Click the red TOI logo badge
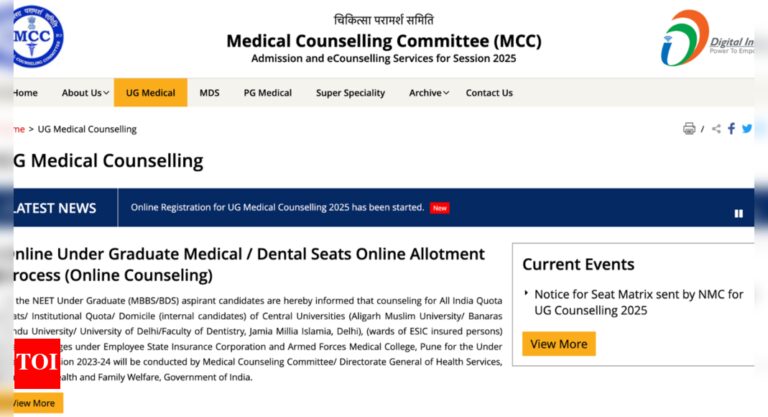This screenshot has height=417, width=768. (x=37, y=363)
